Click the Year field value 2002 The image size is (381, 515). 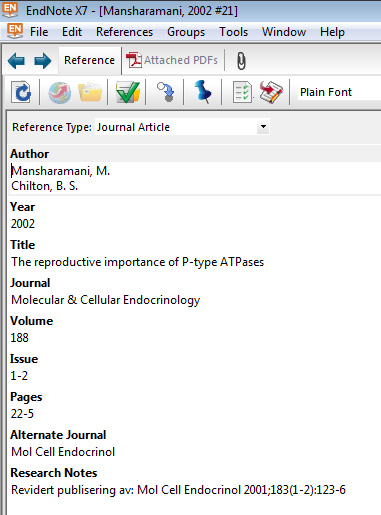pos(23,223)
